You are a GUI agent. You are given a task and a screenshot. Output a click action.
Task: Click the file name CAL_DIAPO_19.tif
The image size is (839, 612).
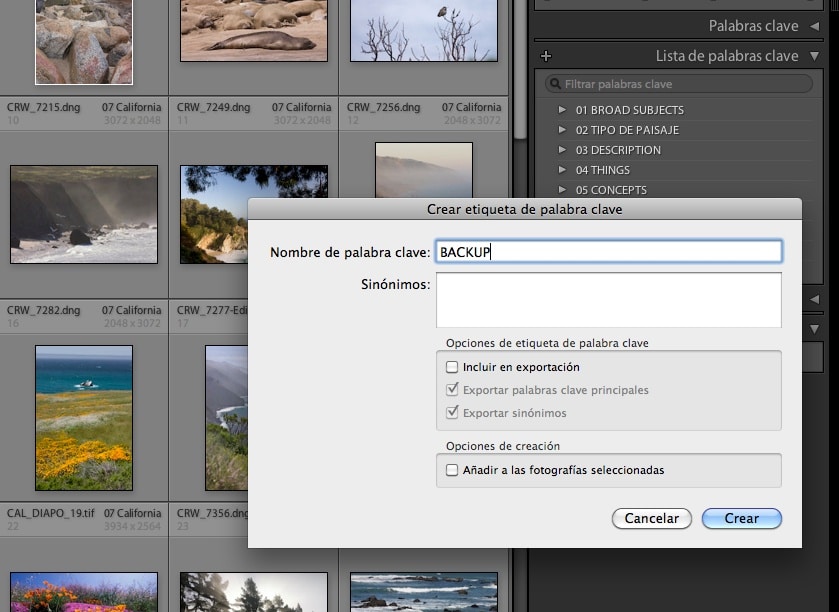point(51,513)
